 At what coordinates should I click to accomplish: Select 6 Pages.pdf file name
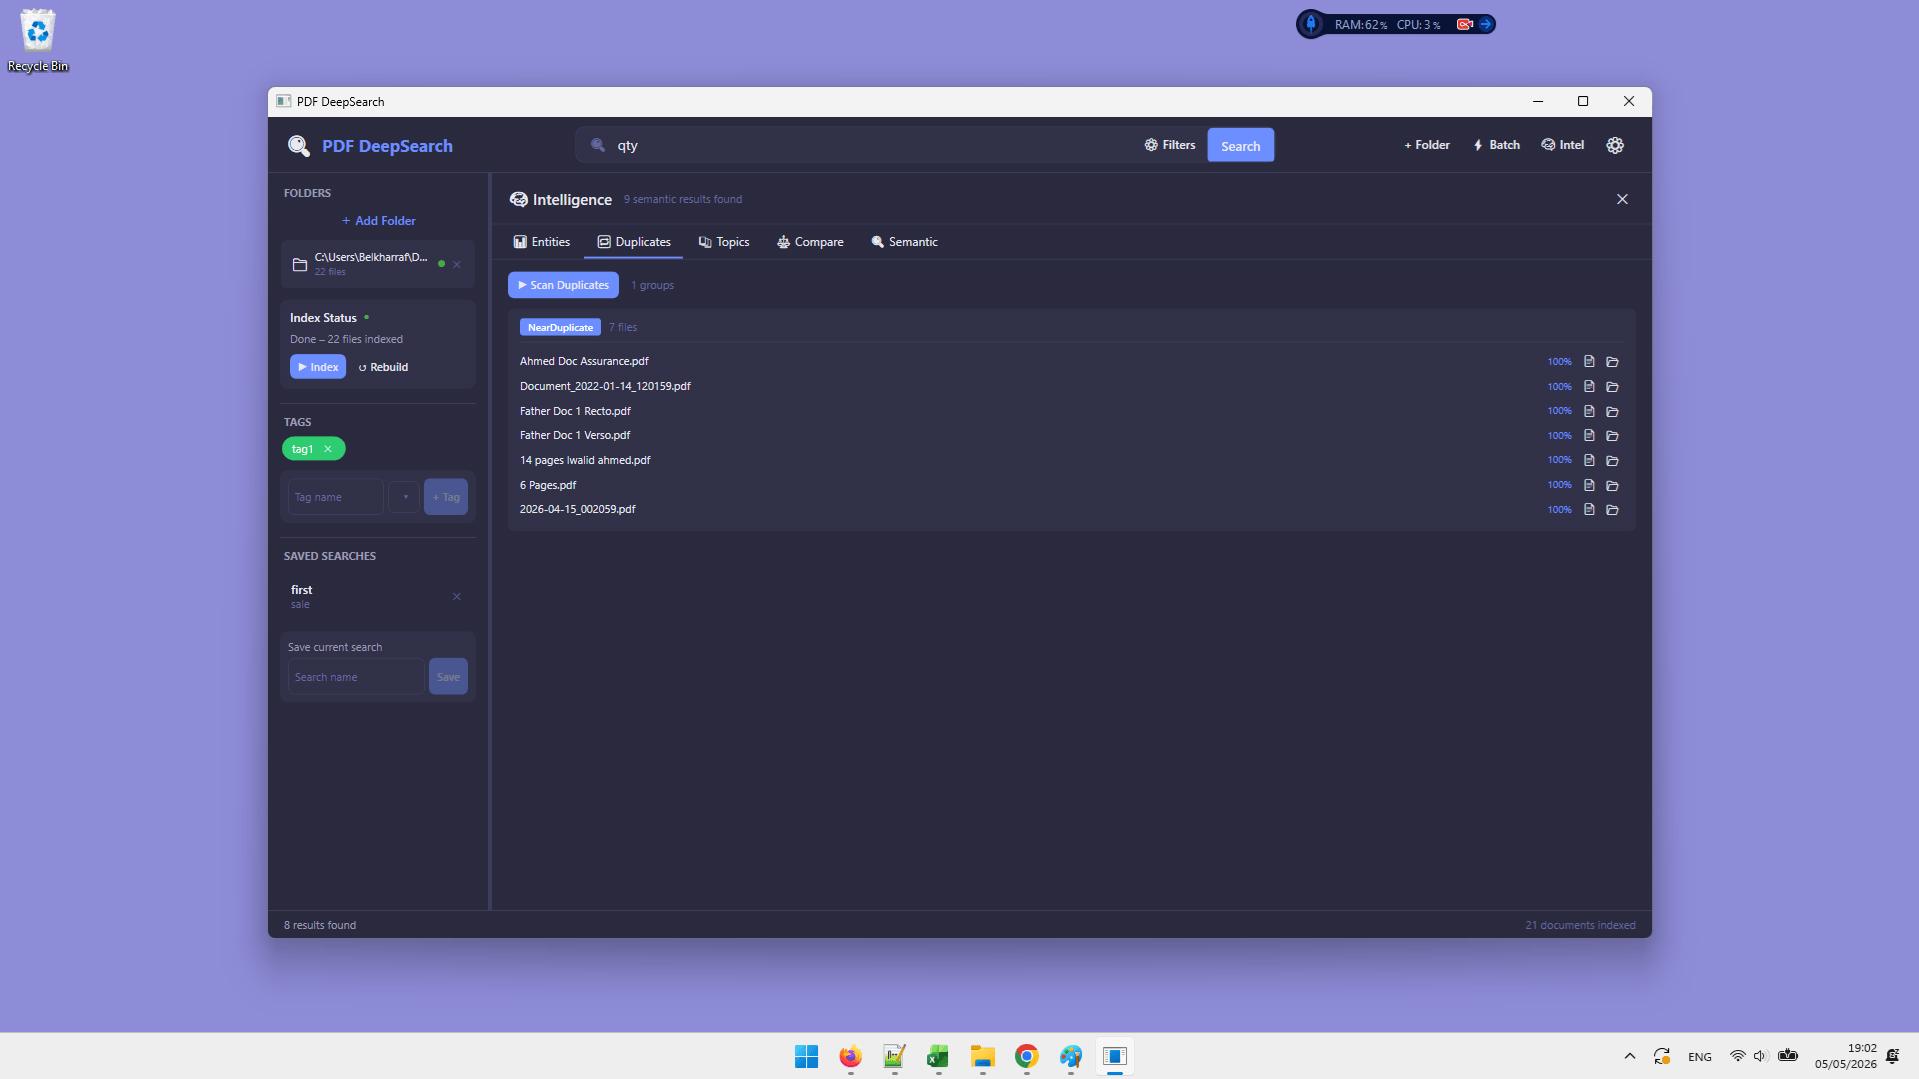click(x=548, y=485)
